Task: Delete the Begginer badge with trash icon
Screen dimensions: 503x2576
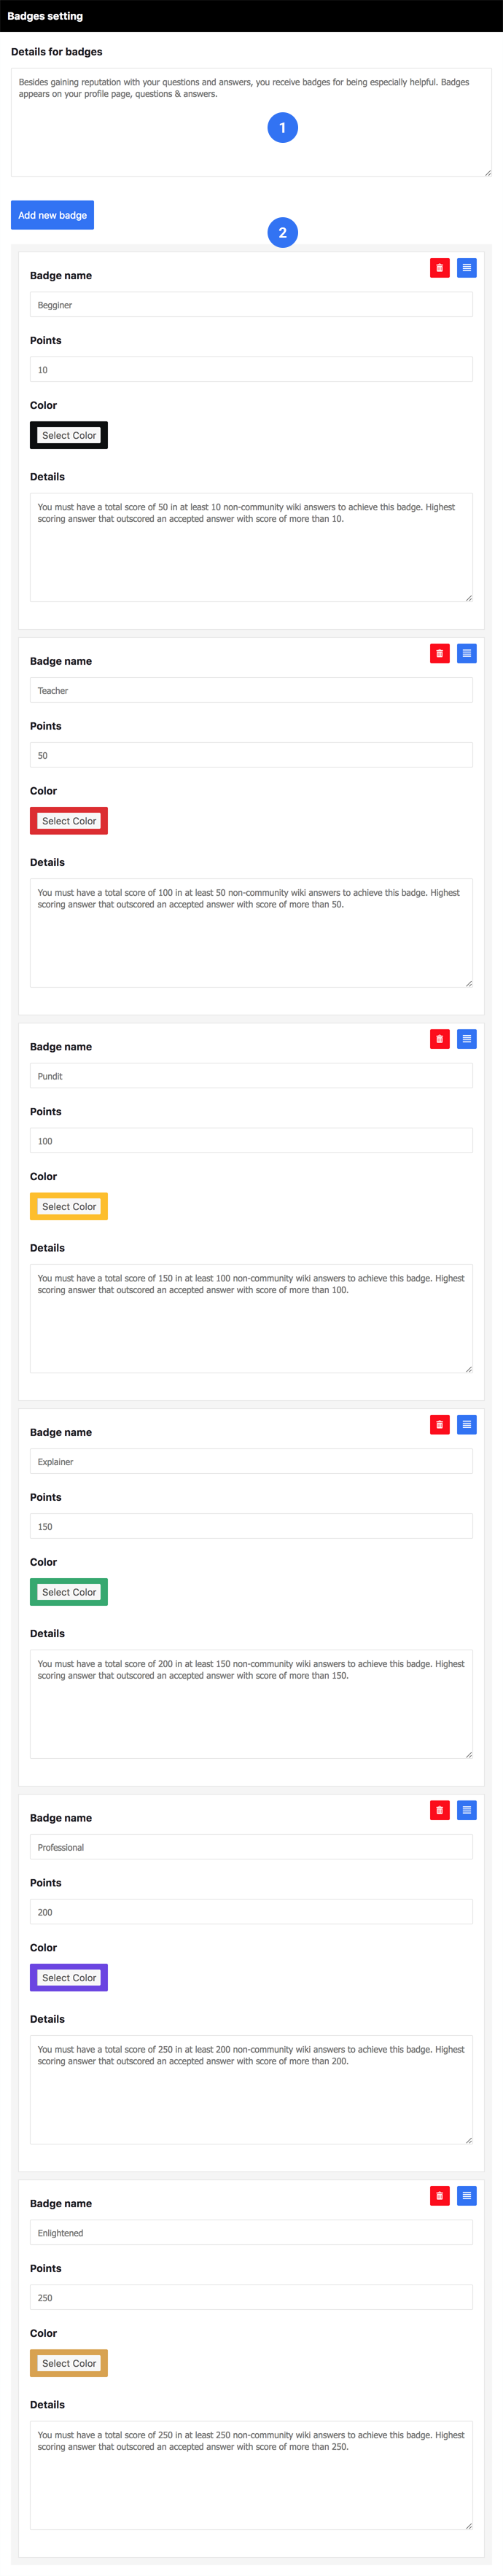Action: click(439, 268)
